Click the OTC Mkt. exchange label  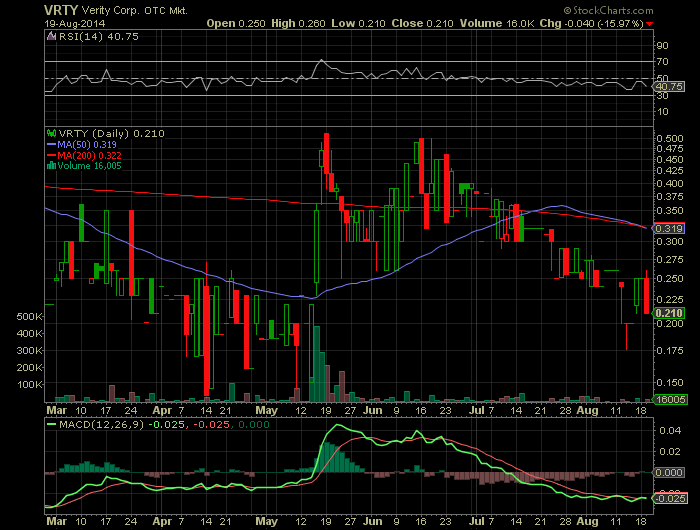166,10
